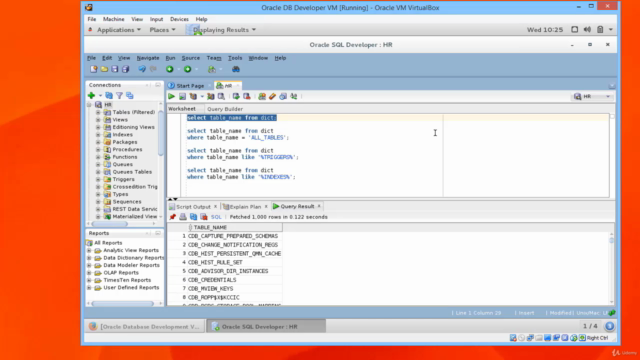Click the Clear eraser icon
The width and height of the screenshot is (640, 360).
coord(272,96)
